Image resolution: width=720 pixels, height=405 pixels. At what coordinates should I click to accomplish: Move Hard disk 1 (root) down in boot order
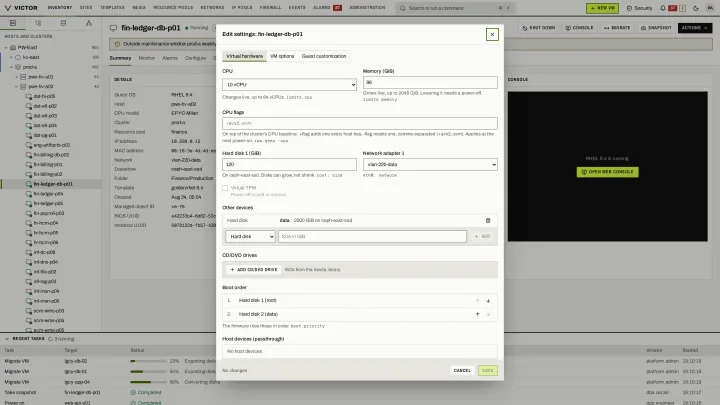coord(488,301)
